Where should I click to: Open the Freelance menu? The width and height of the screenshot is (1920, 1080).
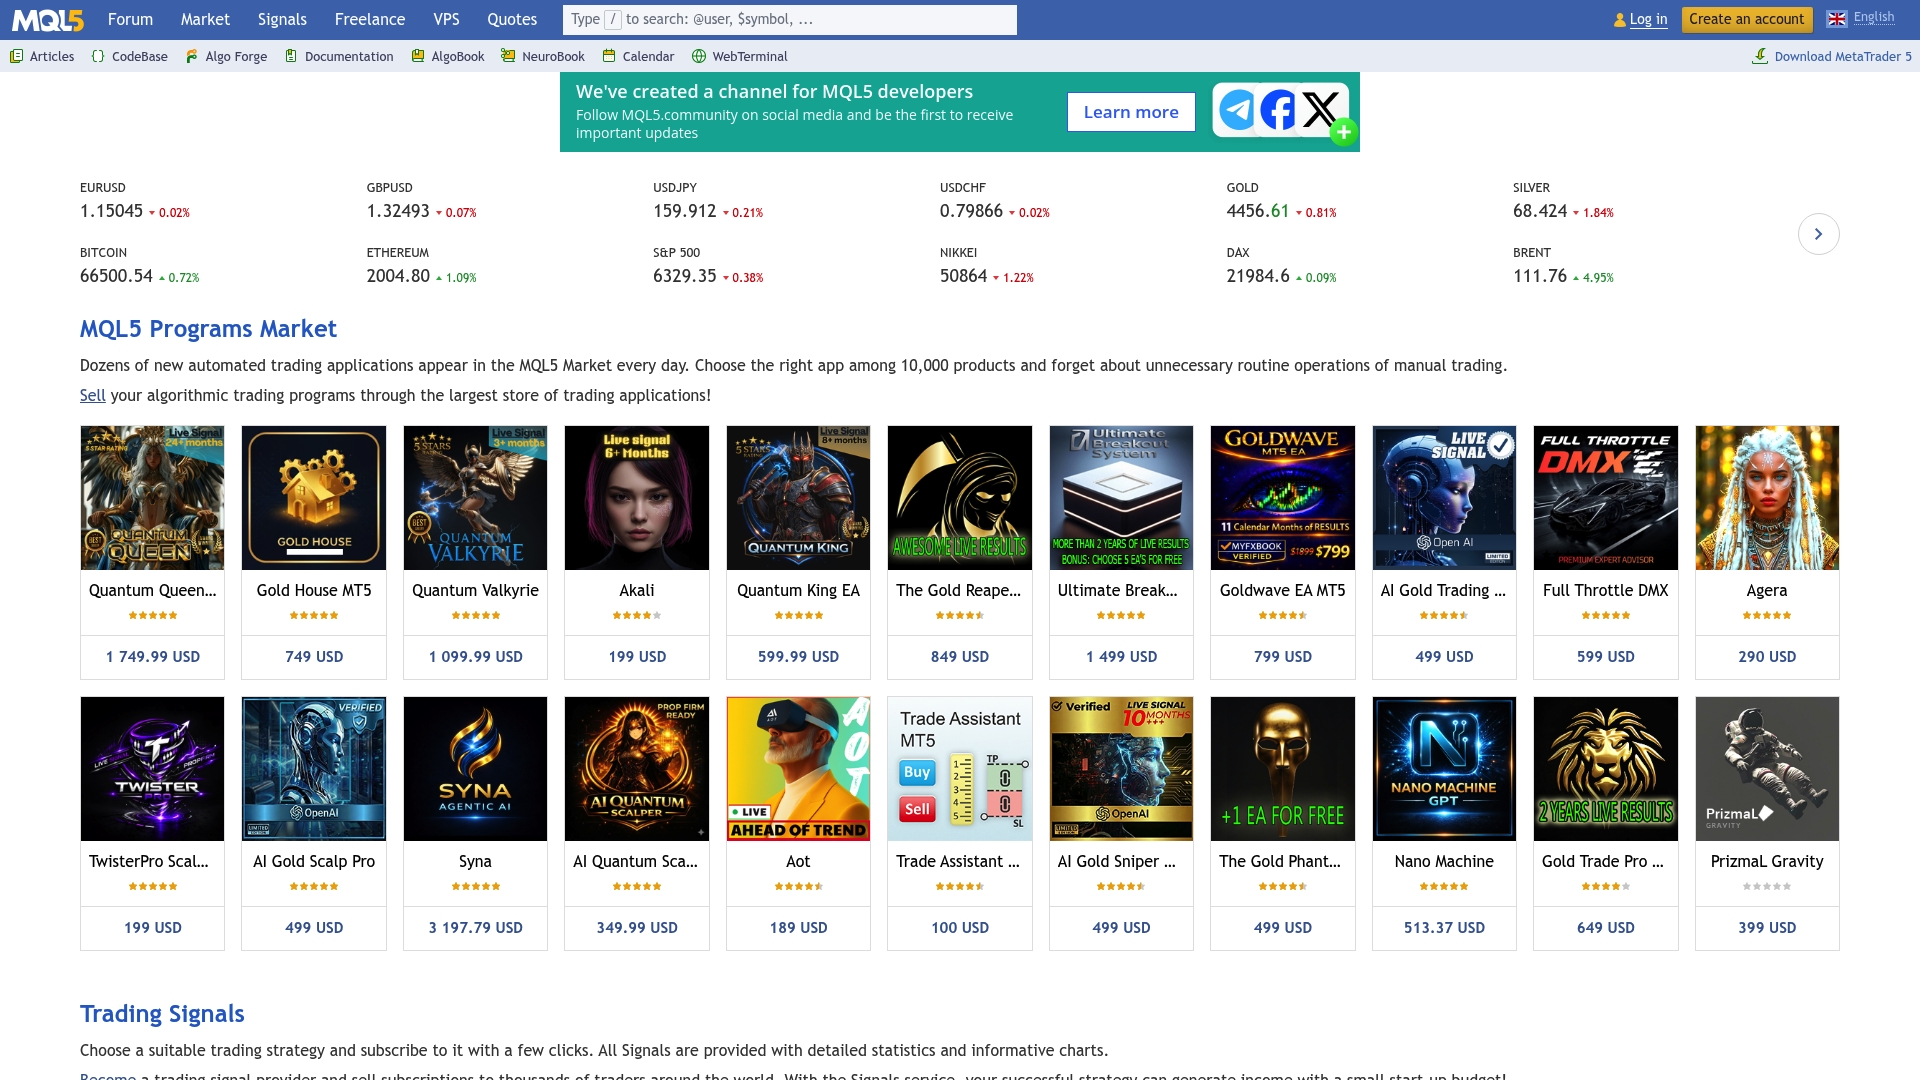pos(370,19)
